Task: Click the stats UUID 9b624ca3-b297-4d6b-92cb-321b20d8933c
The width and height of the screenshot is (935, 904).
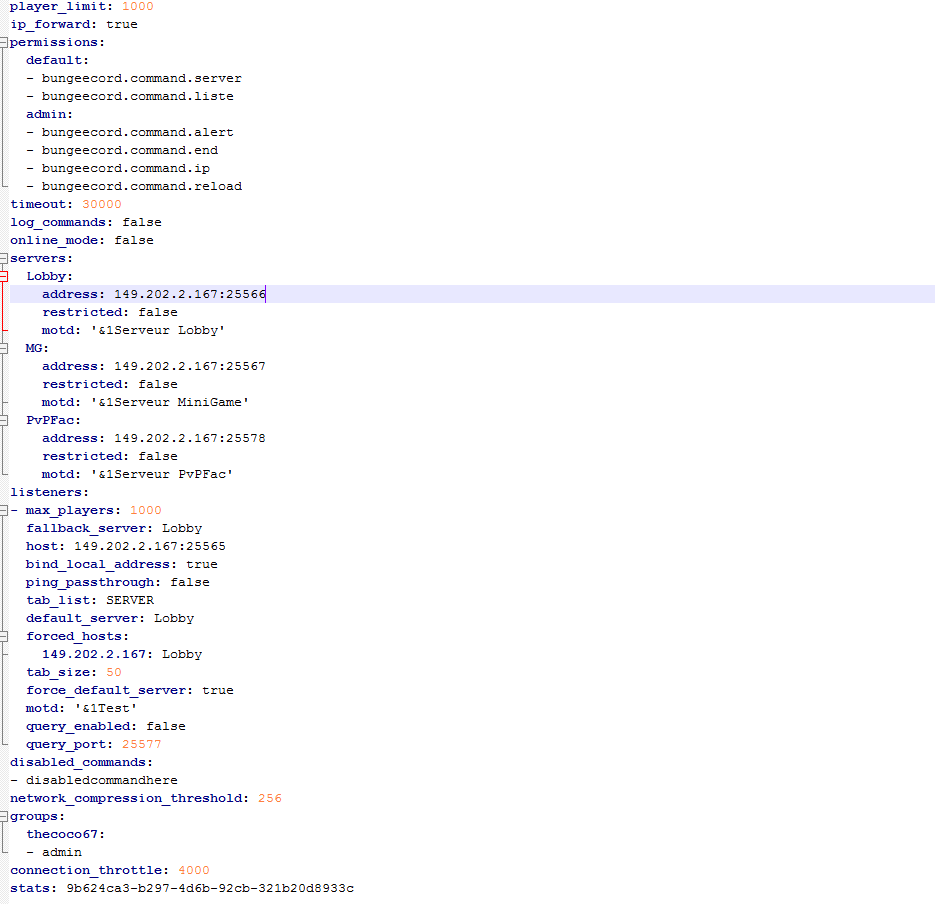Action: tap(210, 888)
